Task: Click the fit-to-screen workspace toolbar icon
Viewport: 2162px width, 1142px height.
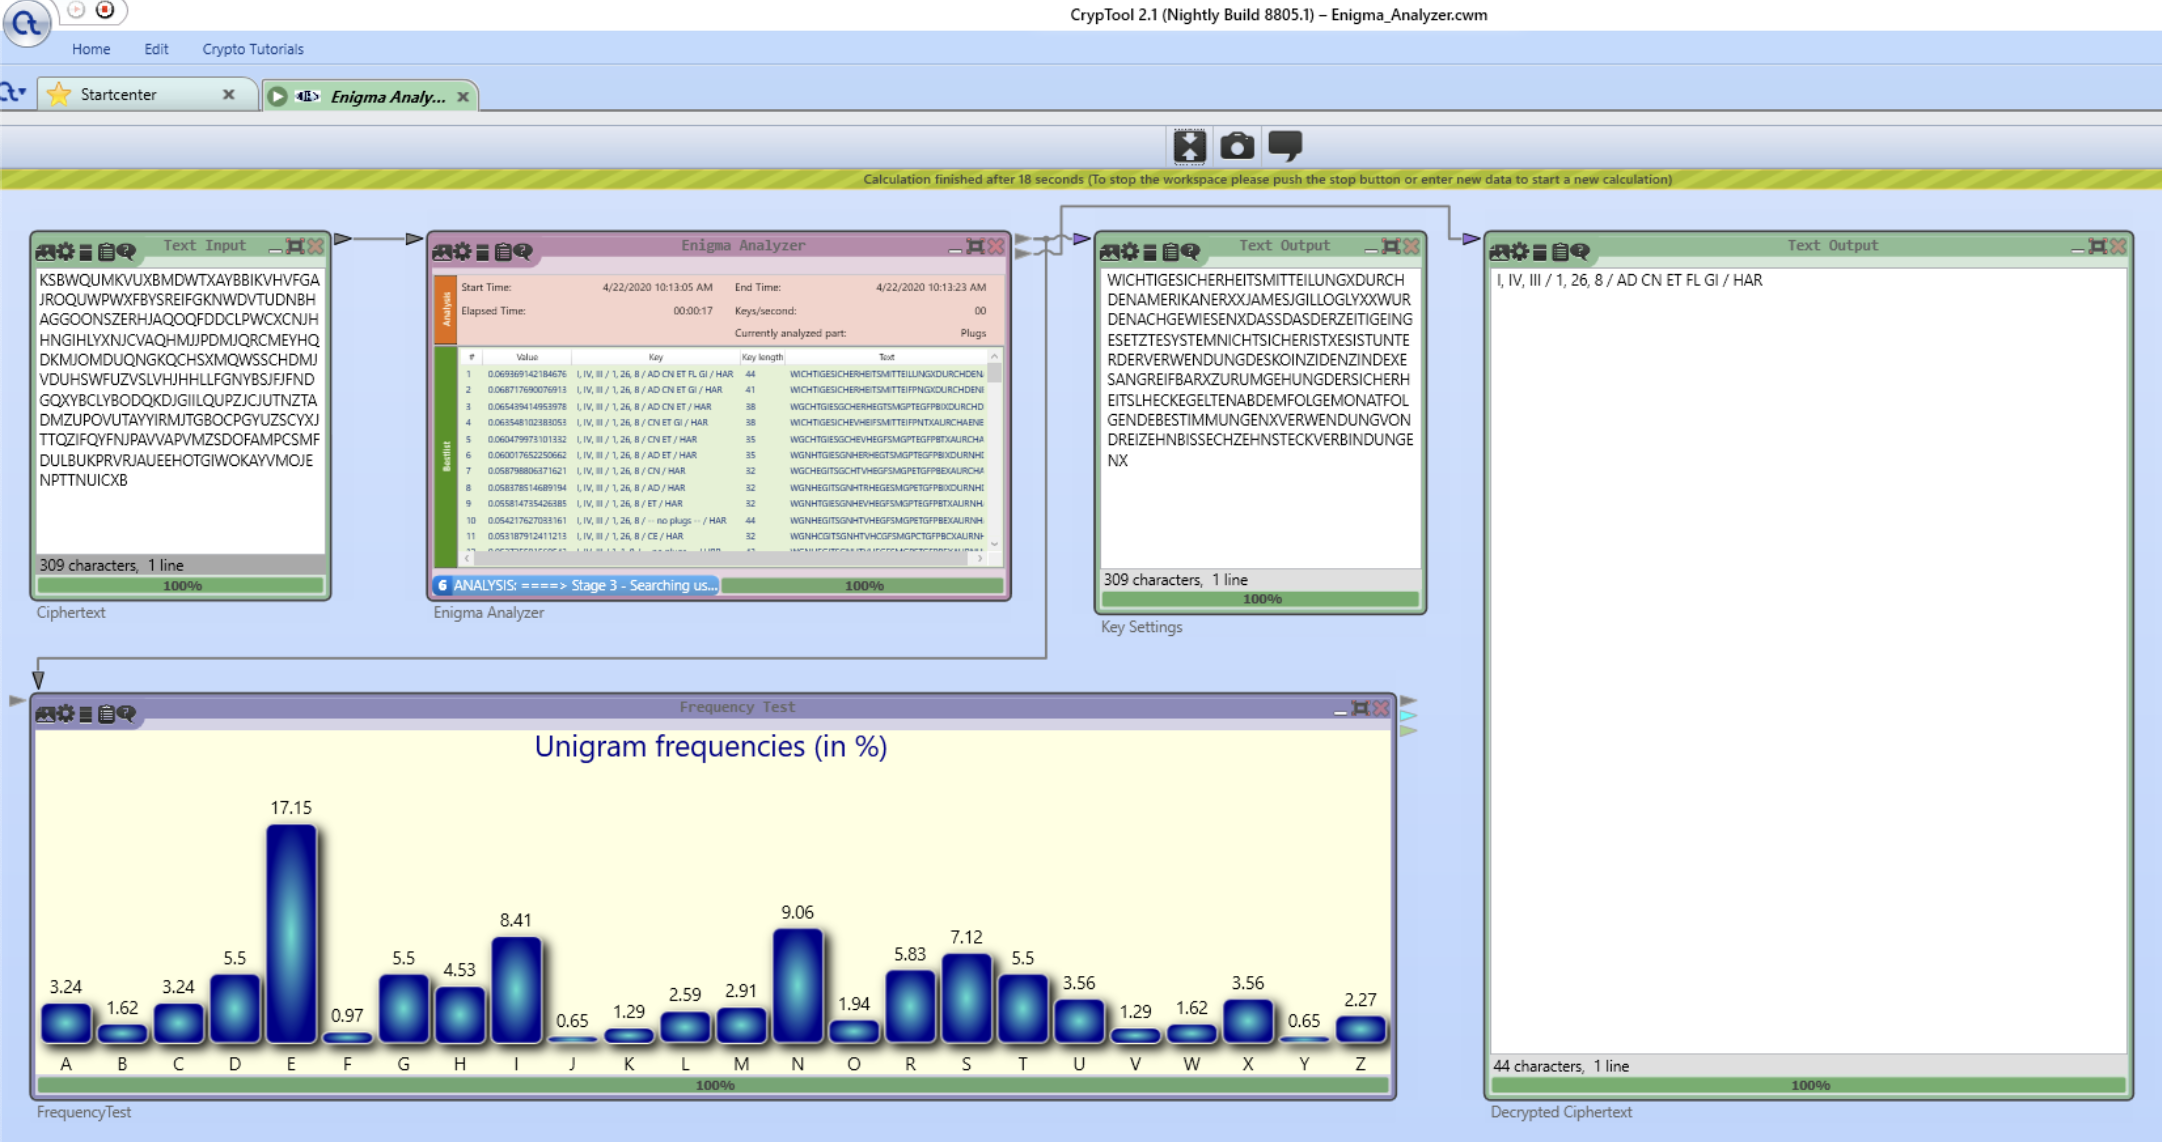Action: 1189,146
